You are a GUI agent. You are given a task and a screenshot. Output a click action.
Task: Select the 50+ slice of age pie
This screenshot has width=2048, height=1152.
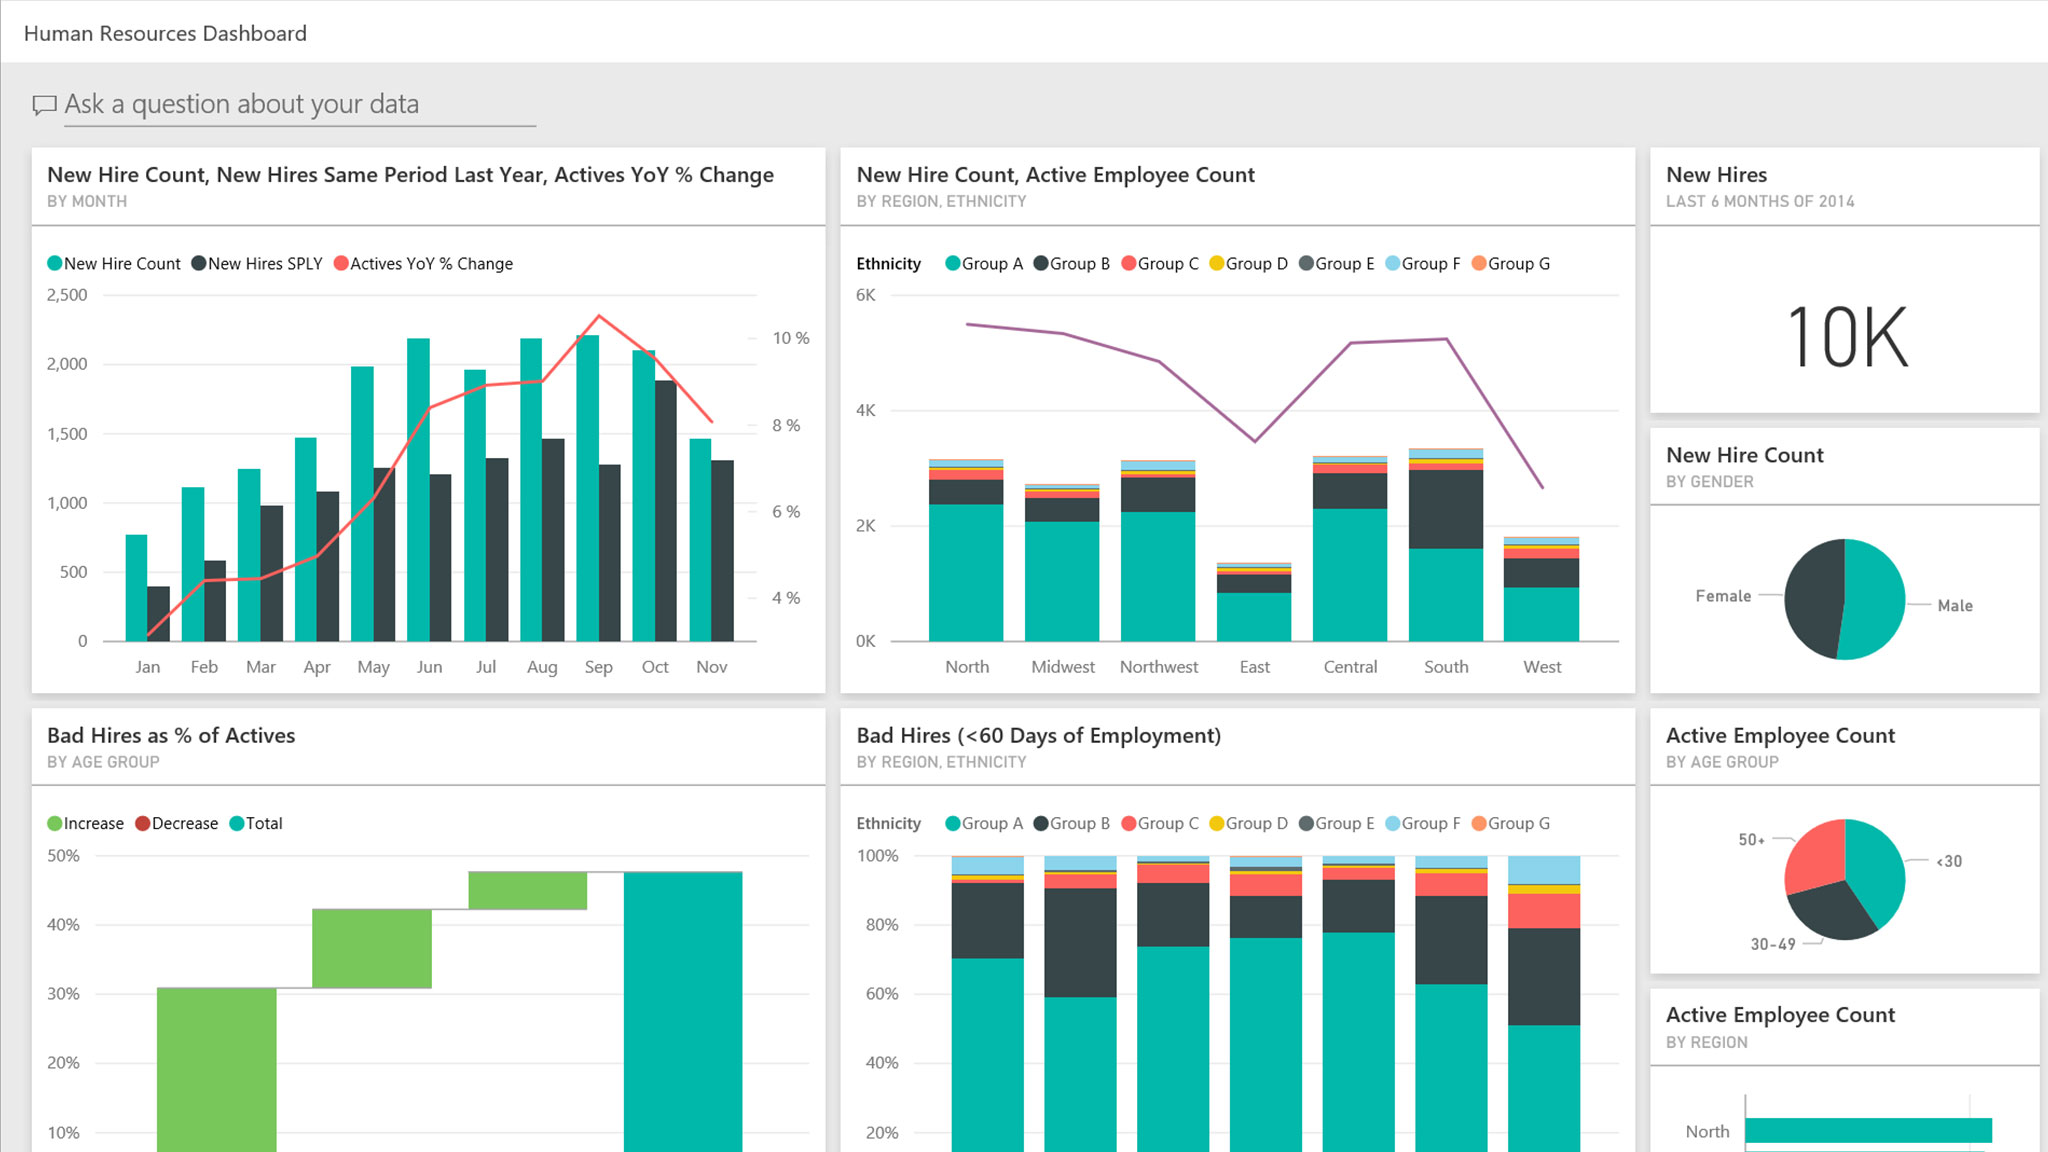[1818, 856]
